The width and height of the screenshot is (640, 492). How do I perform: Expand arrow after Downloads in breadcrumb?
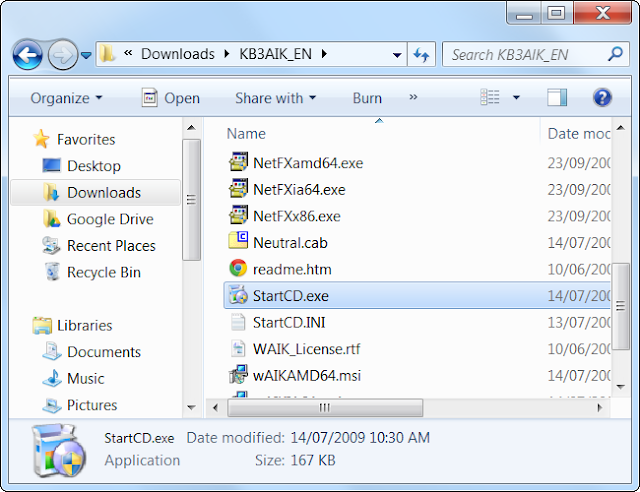tap(227, 54)
